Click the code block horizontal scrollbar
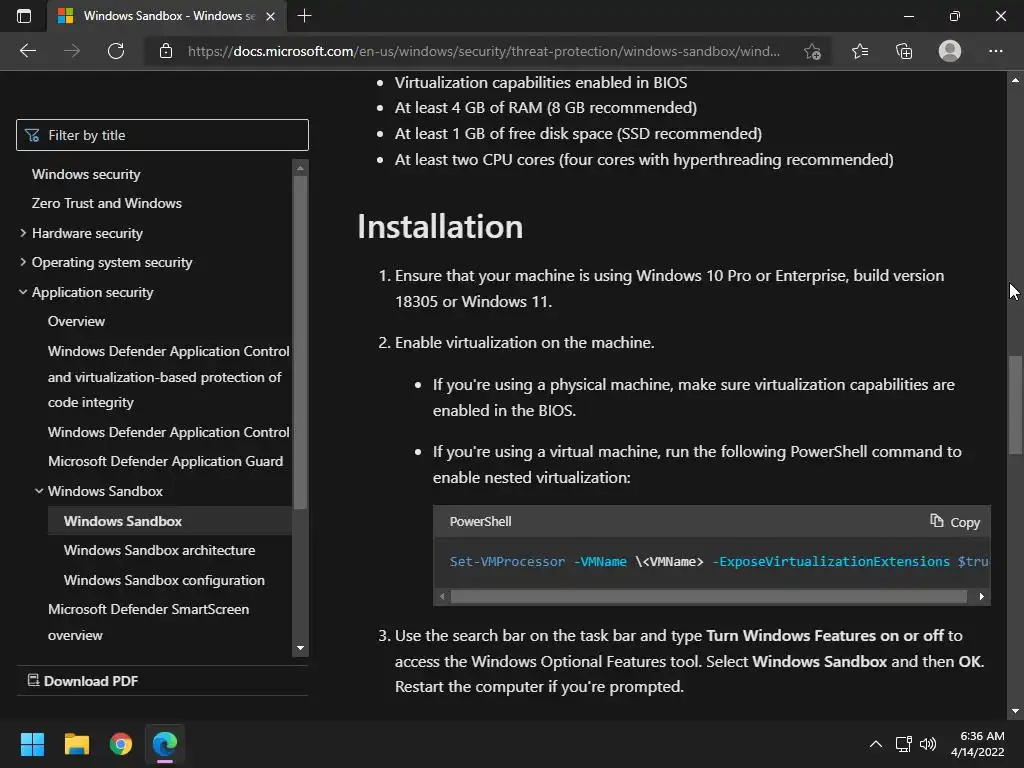This screenshot has width=1024, height=768. [709, 596]
